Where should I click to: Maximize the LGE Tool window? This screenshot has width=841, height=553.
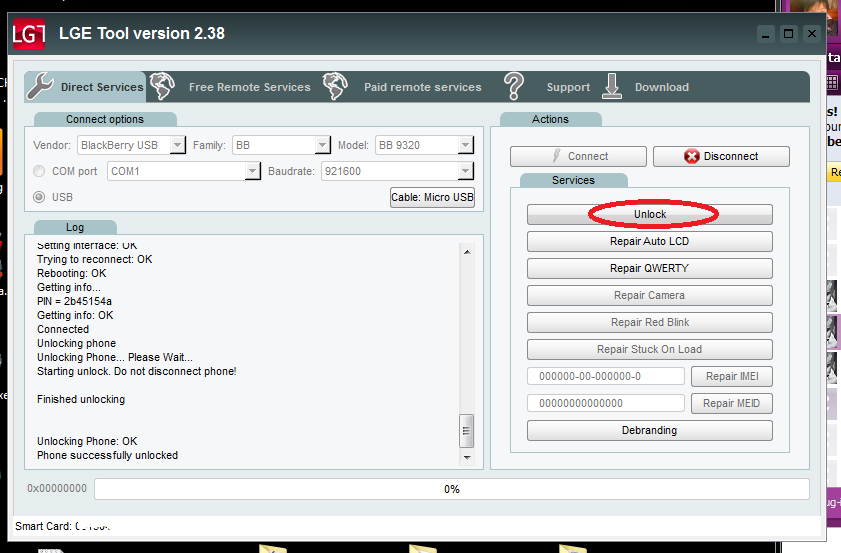(788, 34)
